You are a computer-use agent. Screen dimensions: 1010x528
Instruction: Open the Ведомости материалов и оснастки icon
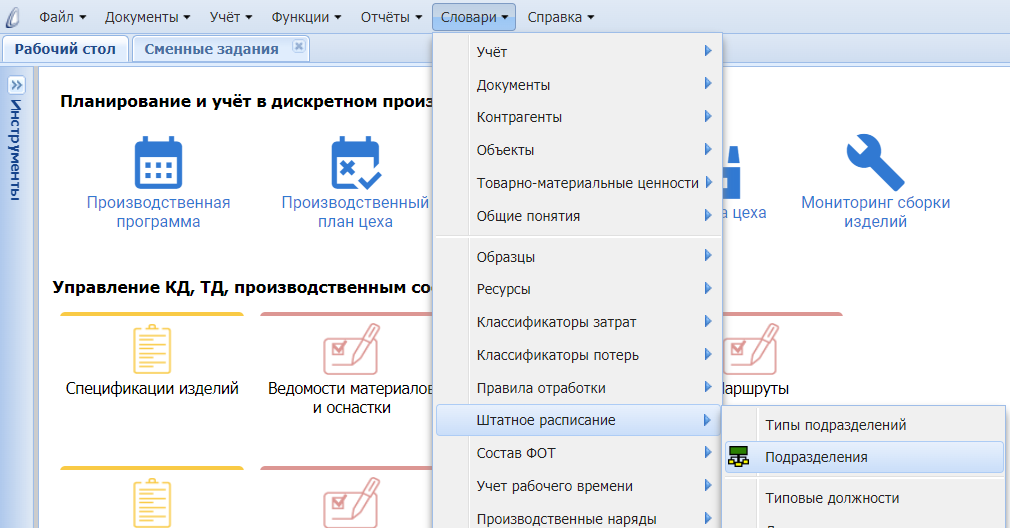(x=350, y=349)
